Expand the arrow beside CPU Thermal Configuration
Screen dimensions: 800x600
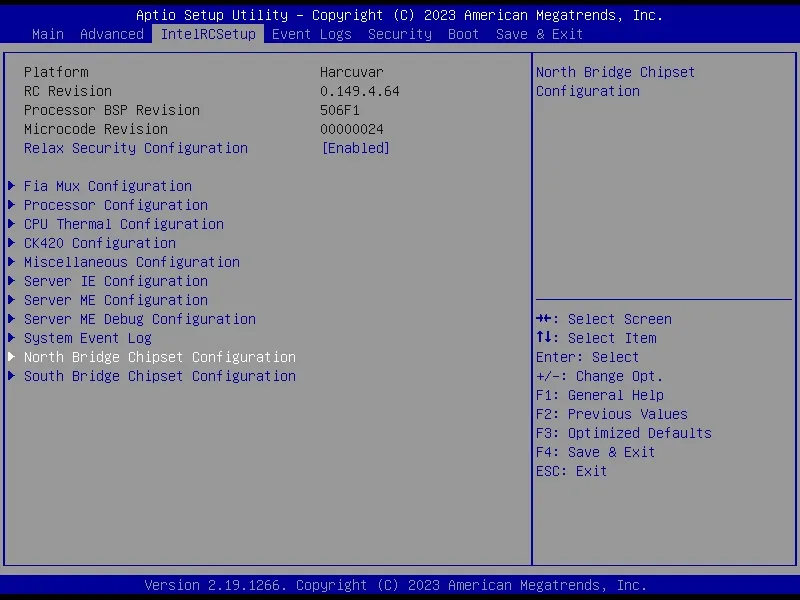tap(11, 224)
